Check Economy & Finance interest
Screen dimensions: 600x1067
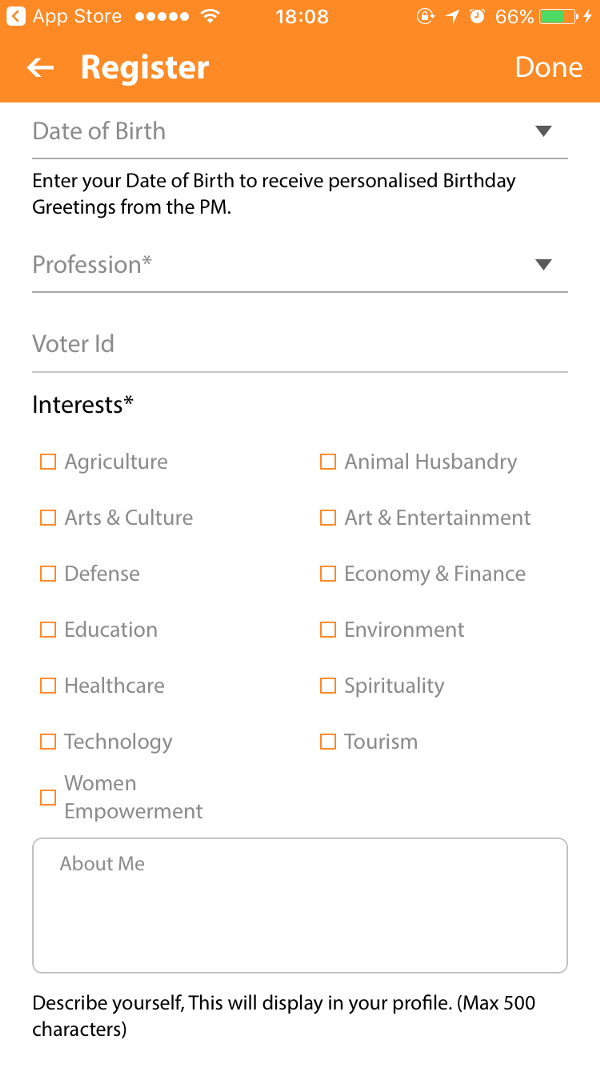(x=327, y=573)
